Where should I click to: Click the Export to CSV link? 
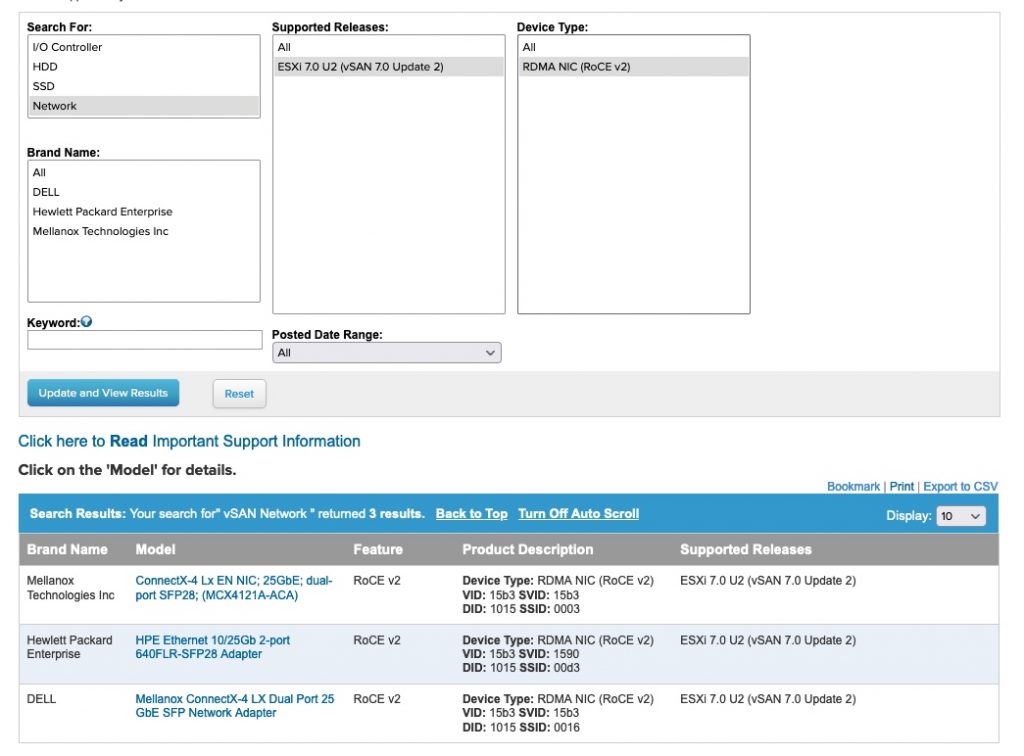tap(960, 486)
